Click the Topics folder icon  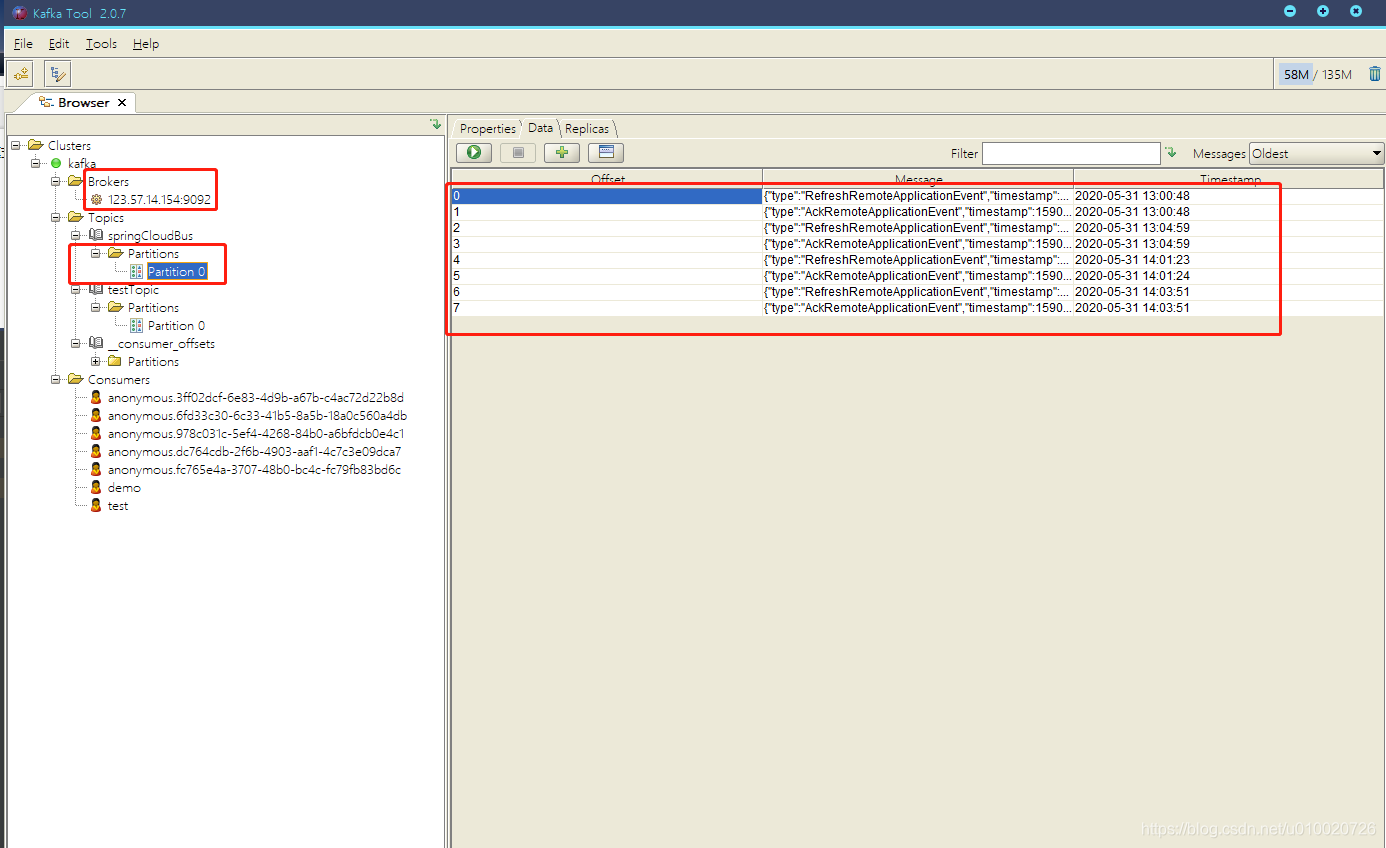(x=76, y=217)
